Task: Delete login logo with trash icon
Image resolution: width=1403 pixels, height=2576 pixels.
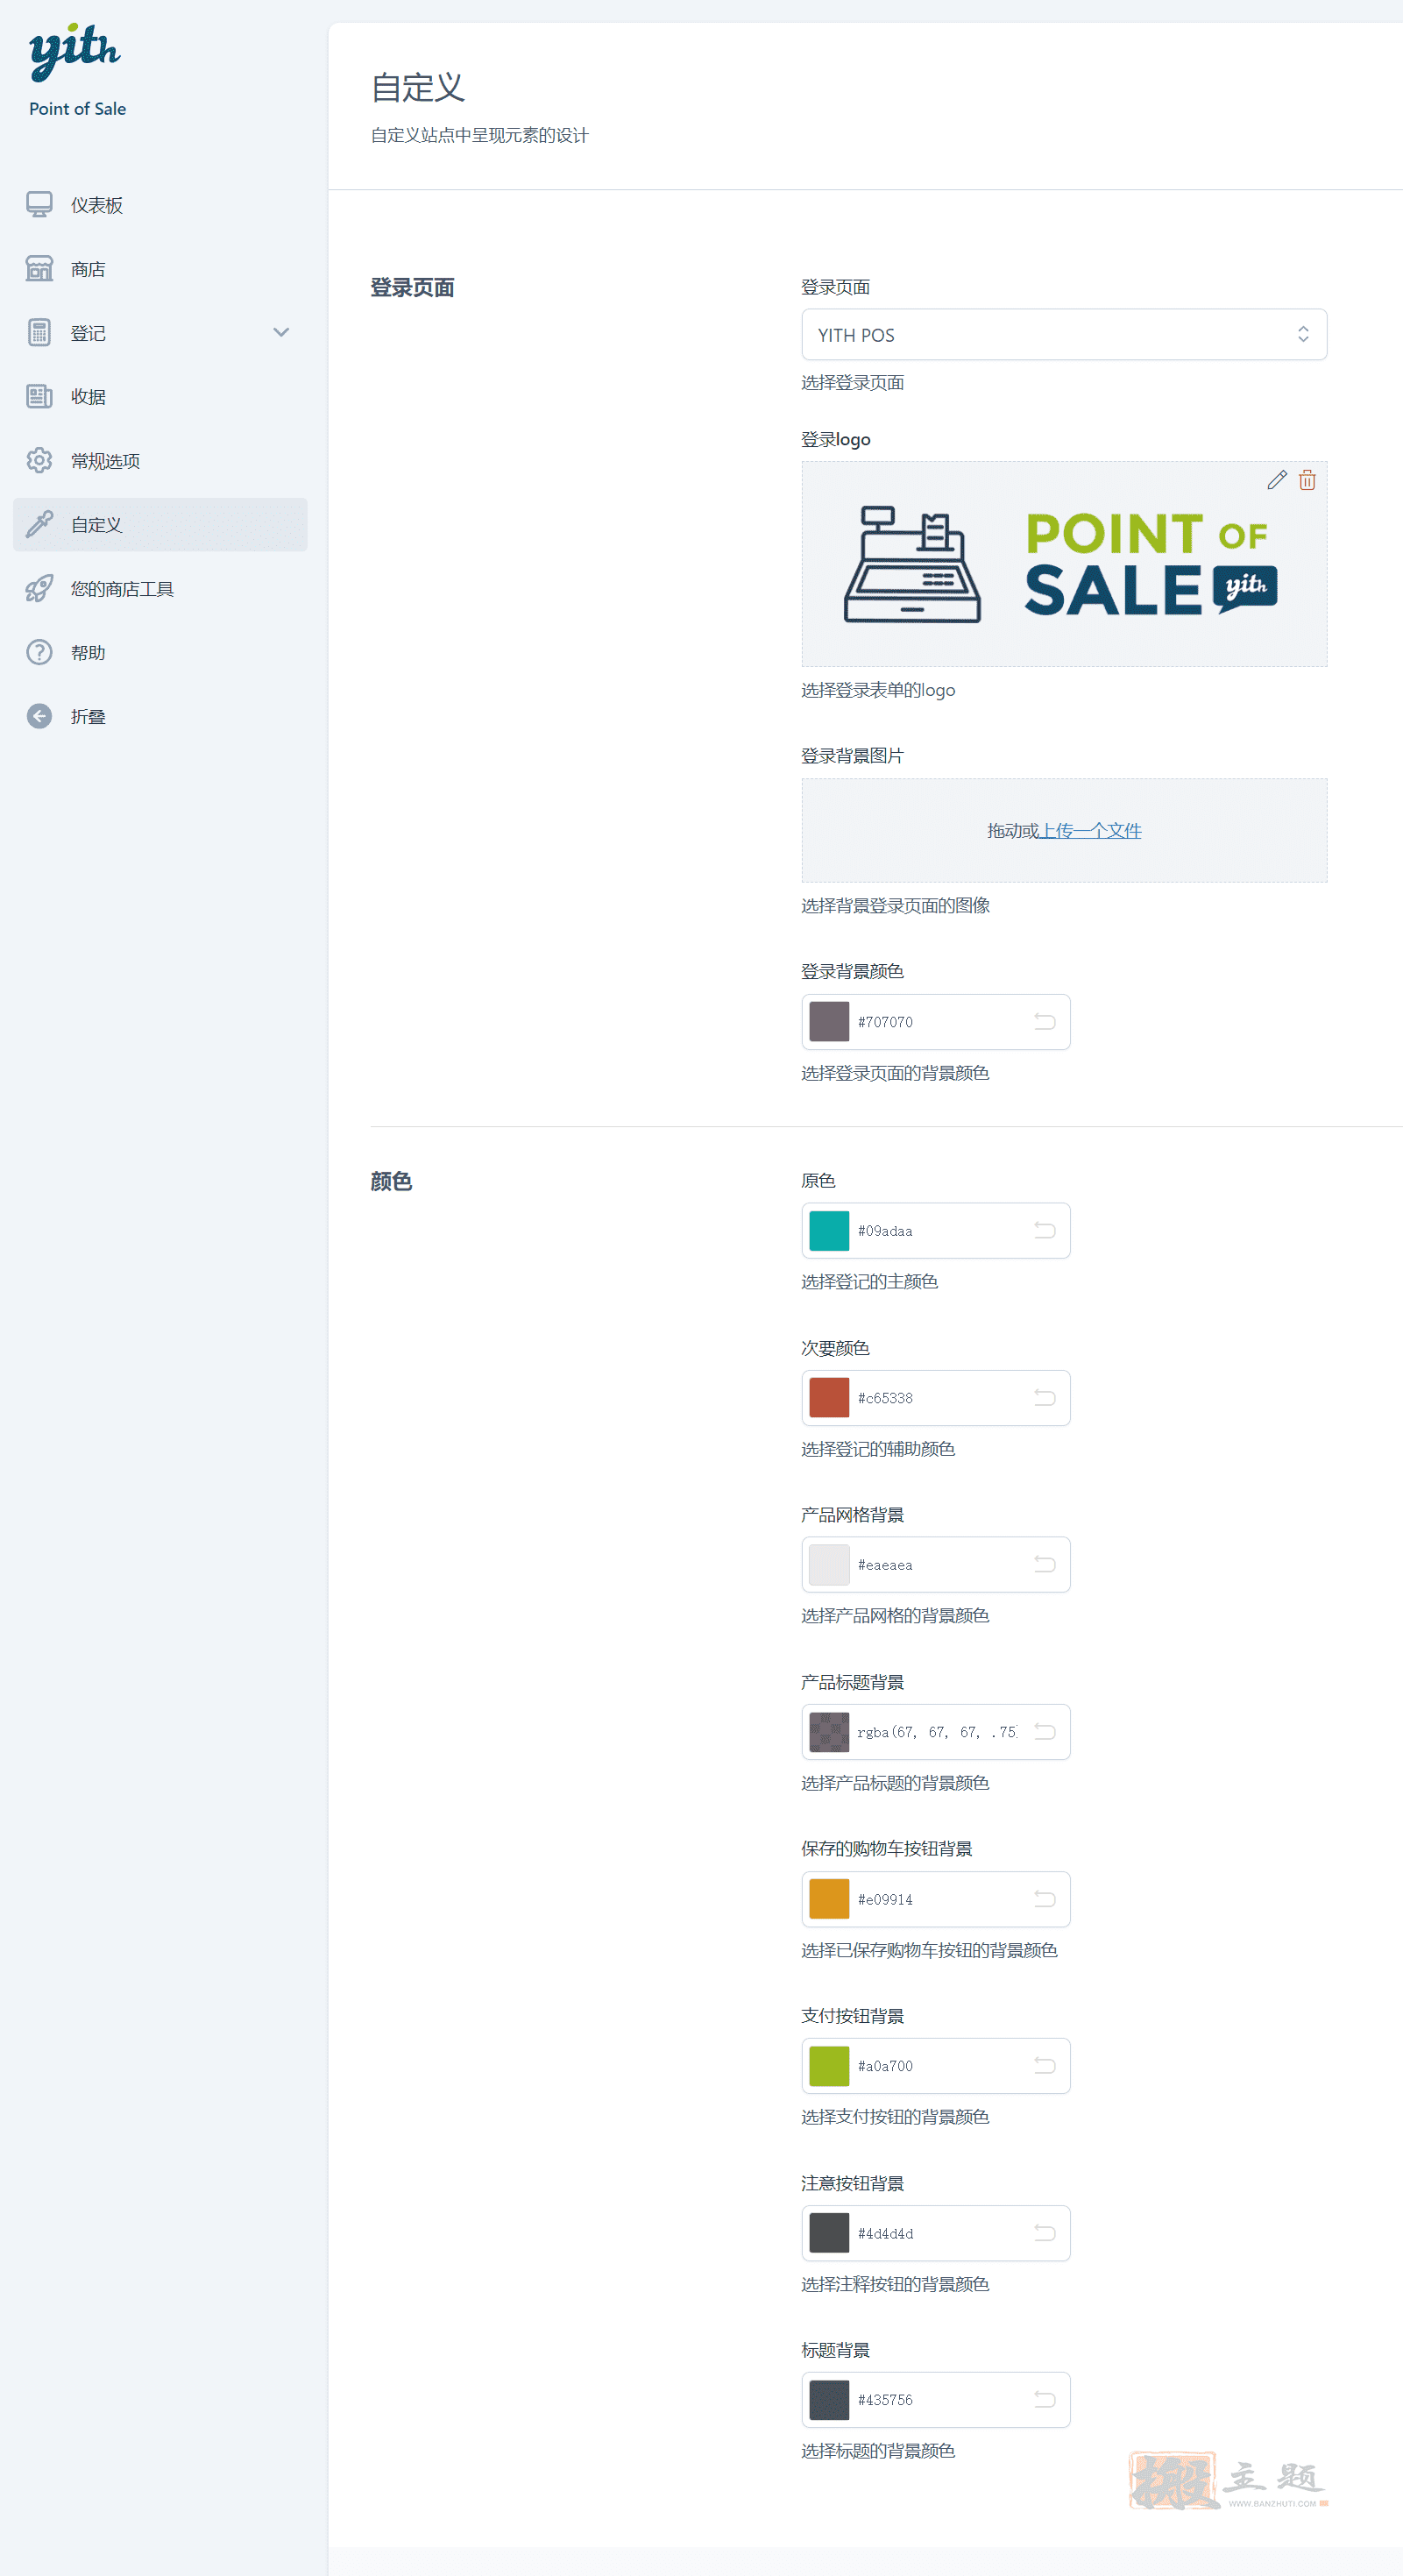Action: point(1307,480)
